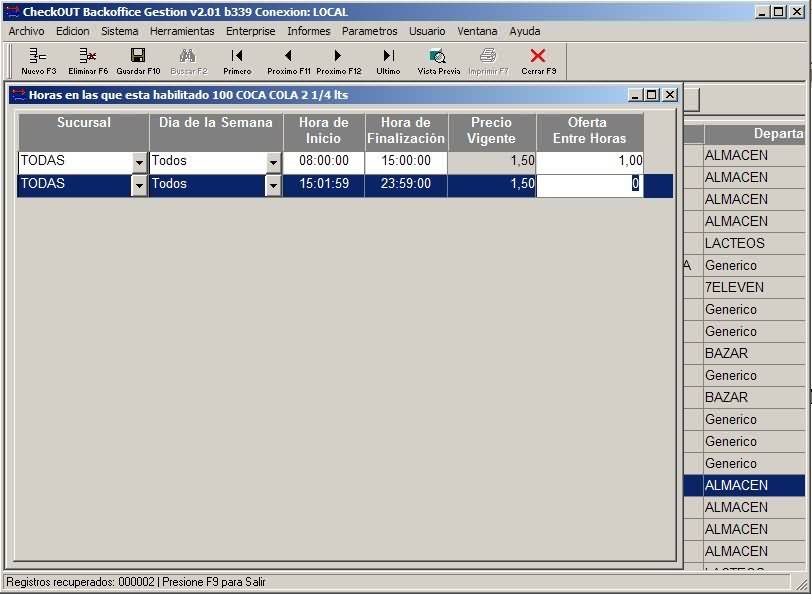Open the Ventana menu
This screenshot has width=812, height=594.
(x=477, y=31)
